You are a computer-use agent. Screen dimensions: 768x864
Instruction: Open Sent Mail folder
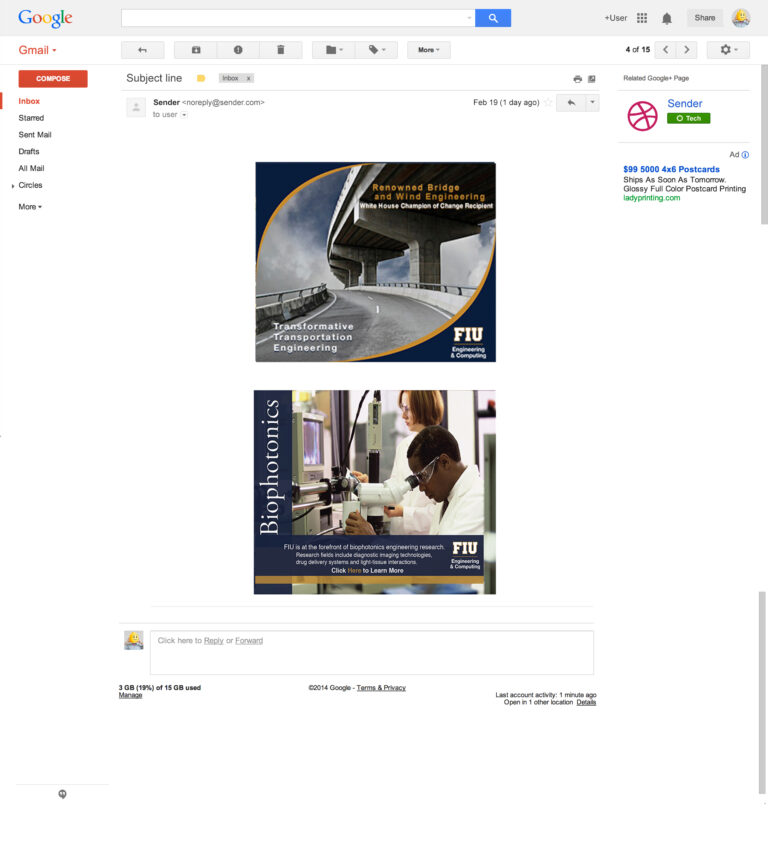coord(35,135)
